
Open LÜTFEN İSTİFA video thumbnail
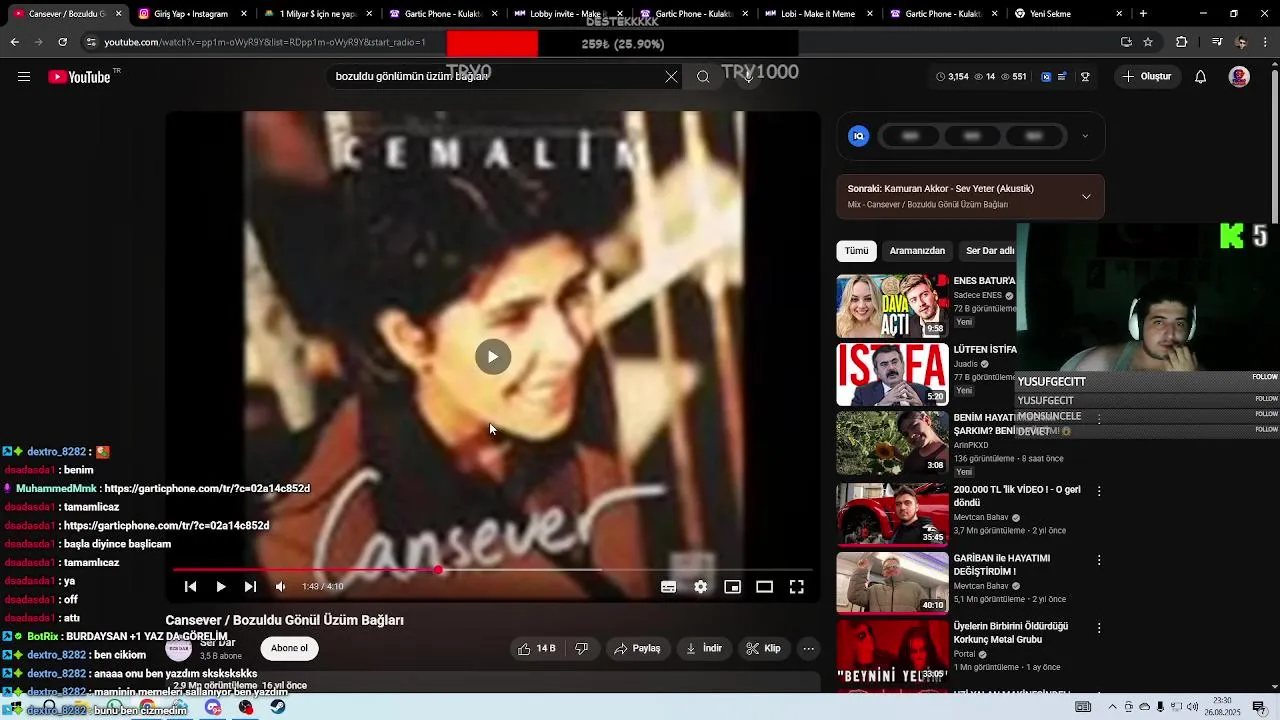[x=892, y=375]
